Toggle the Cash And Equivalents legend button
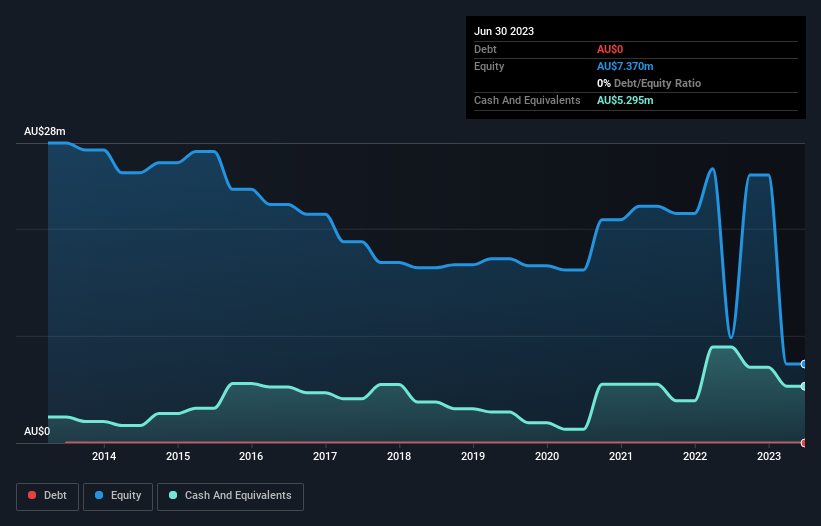Screen dimensions: 821x526 pos(230,496)
